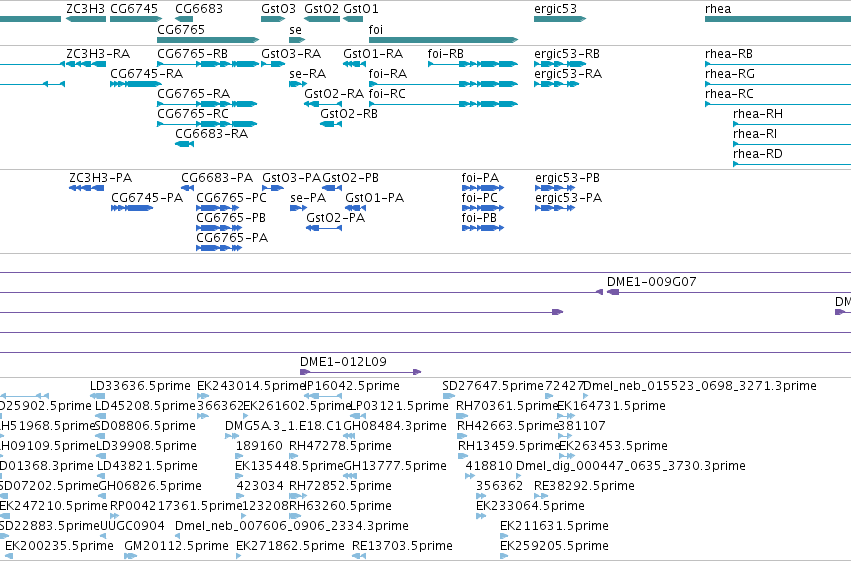Click the CG6765-RA transcript label

(194, 94)
